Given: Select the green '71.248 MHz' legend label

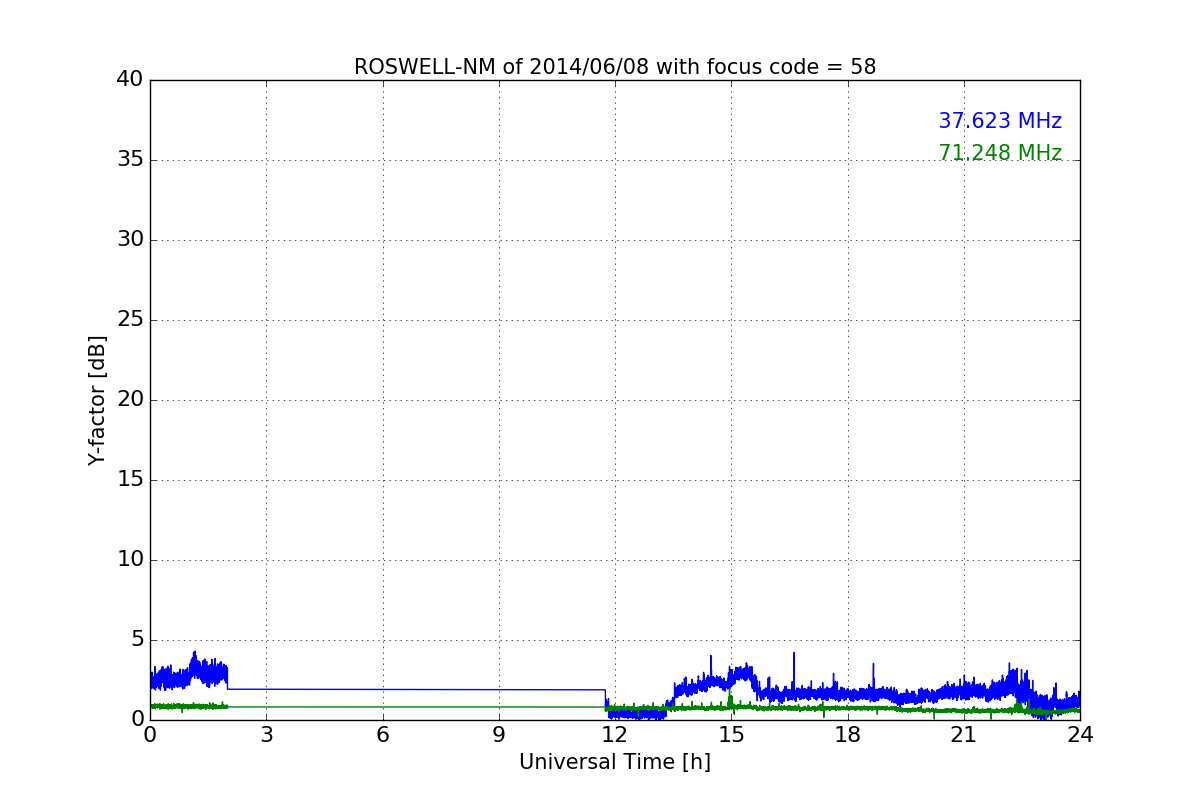Looking at the screenshot, I should (1000, 153).
